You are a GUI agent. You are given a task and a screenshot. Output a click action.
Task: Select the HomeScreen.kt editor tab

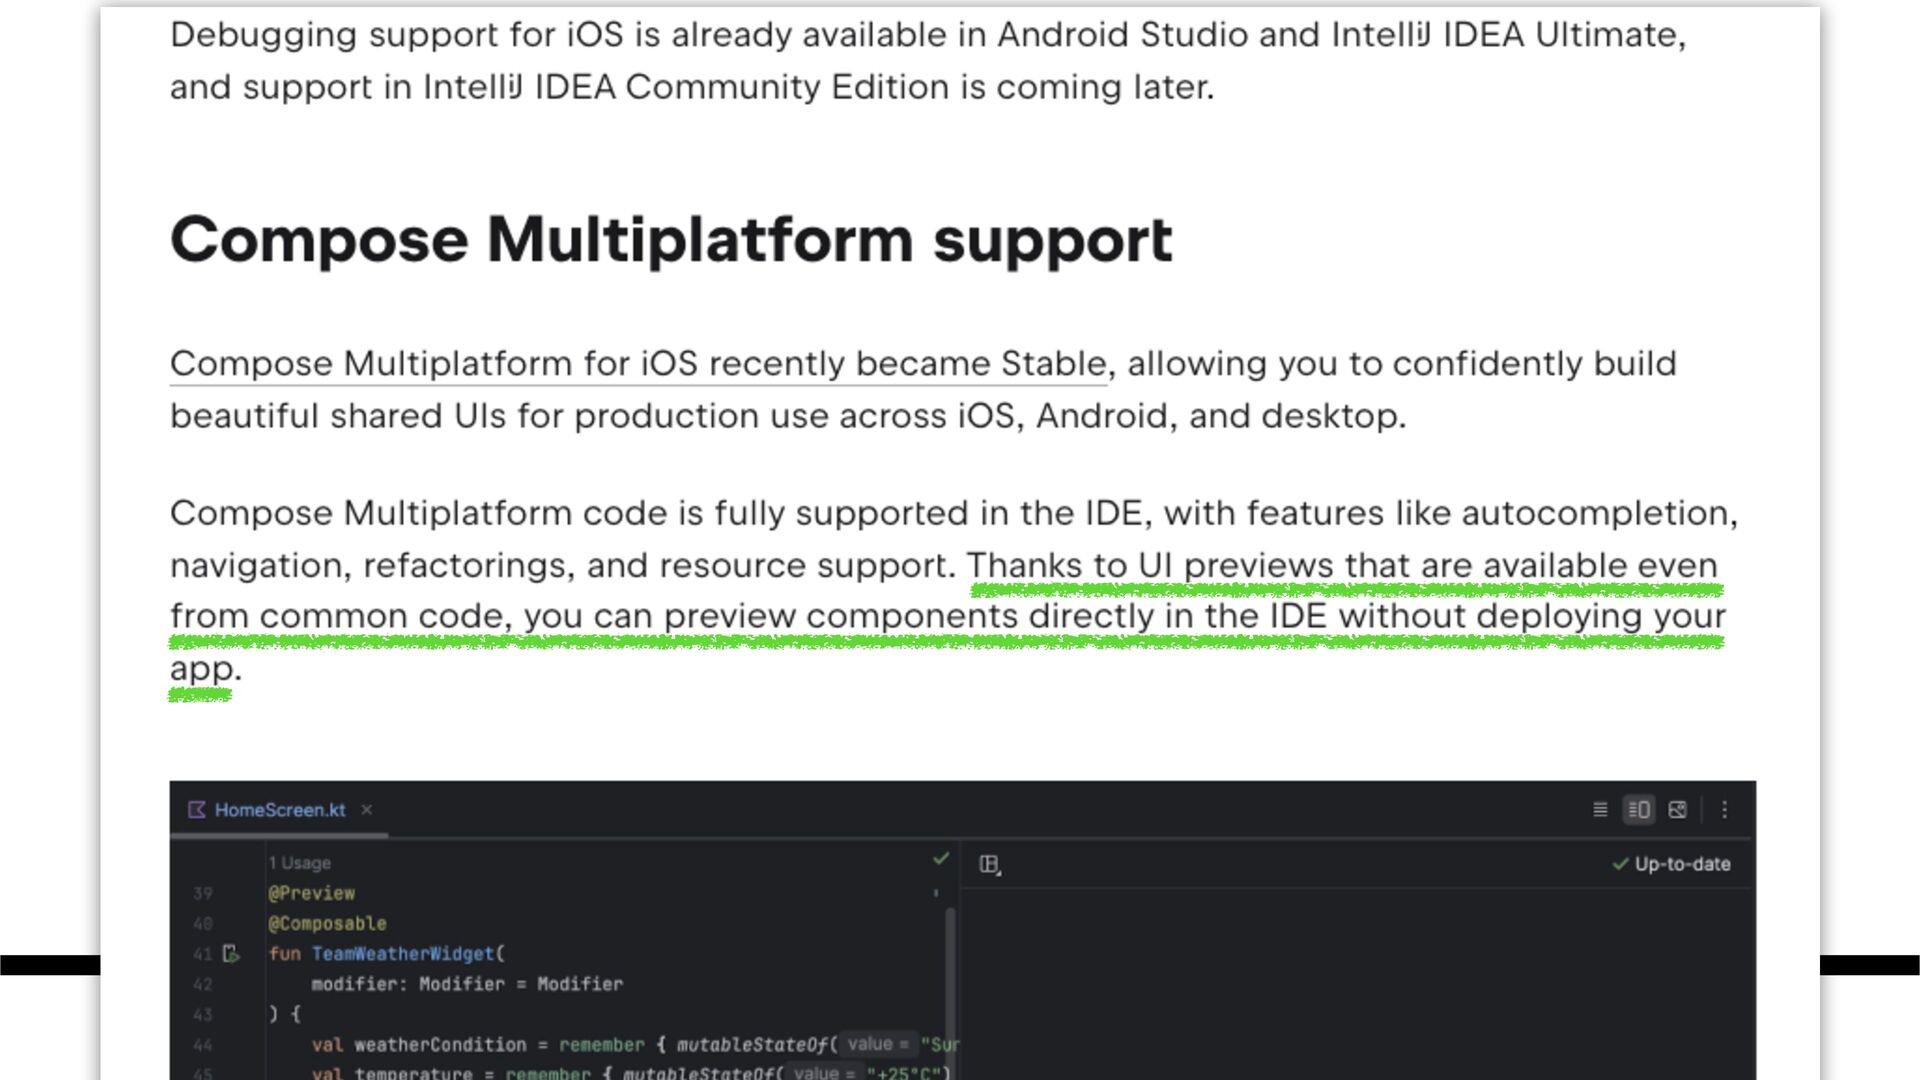click(280, 810)
